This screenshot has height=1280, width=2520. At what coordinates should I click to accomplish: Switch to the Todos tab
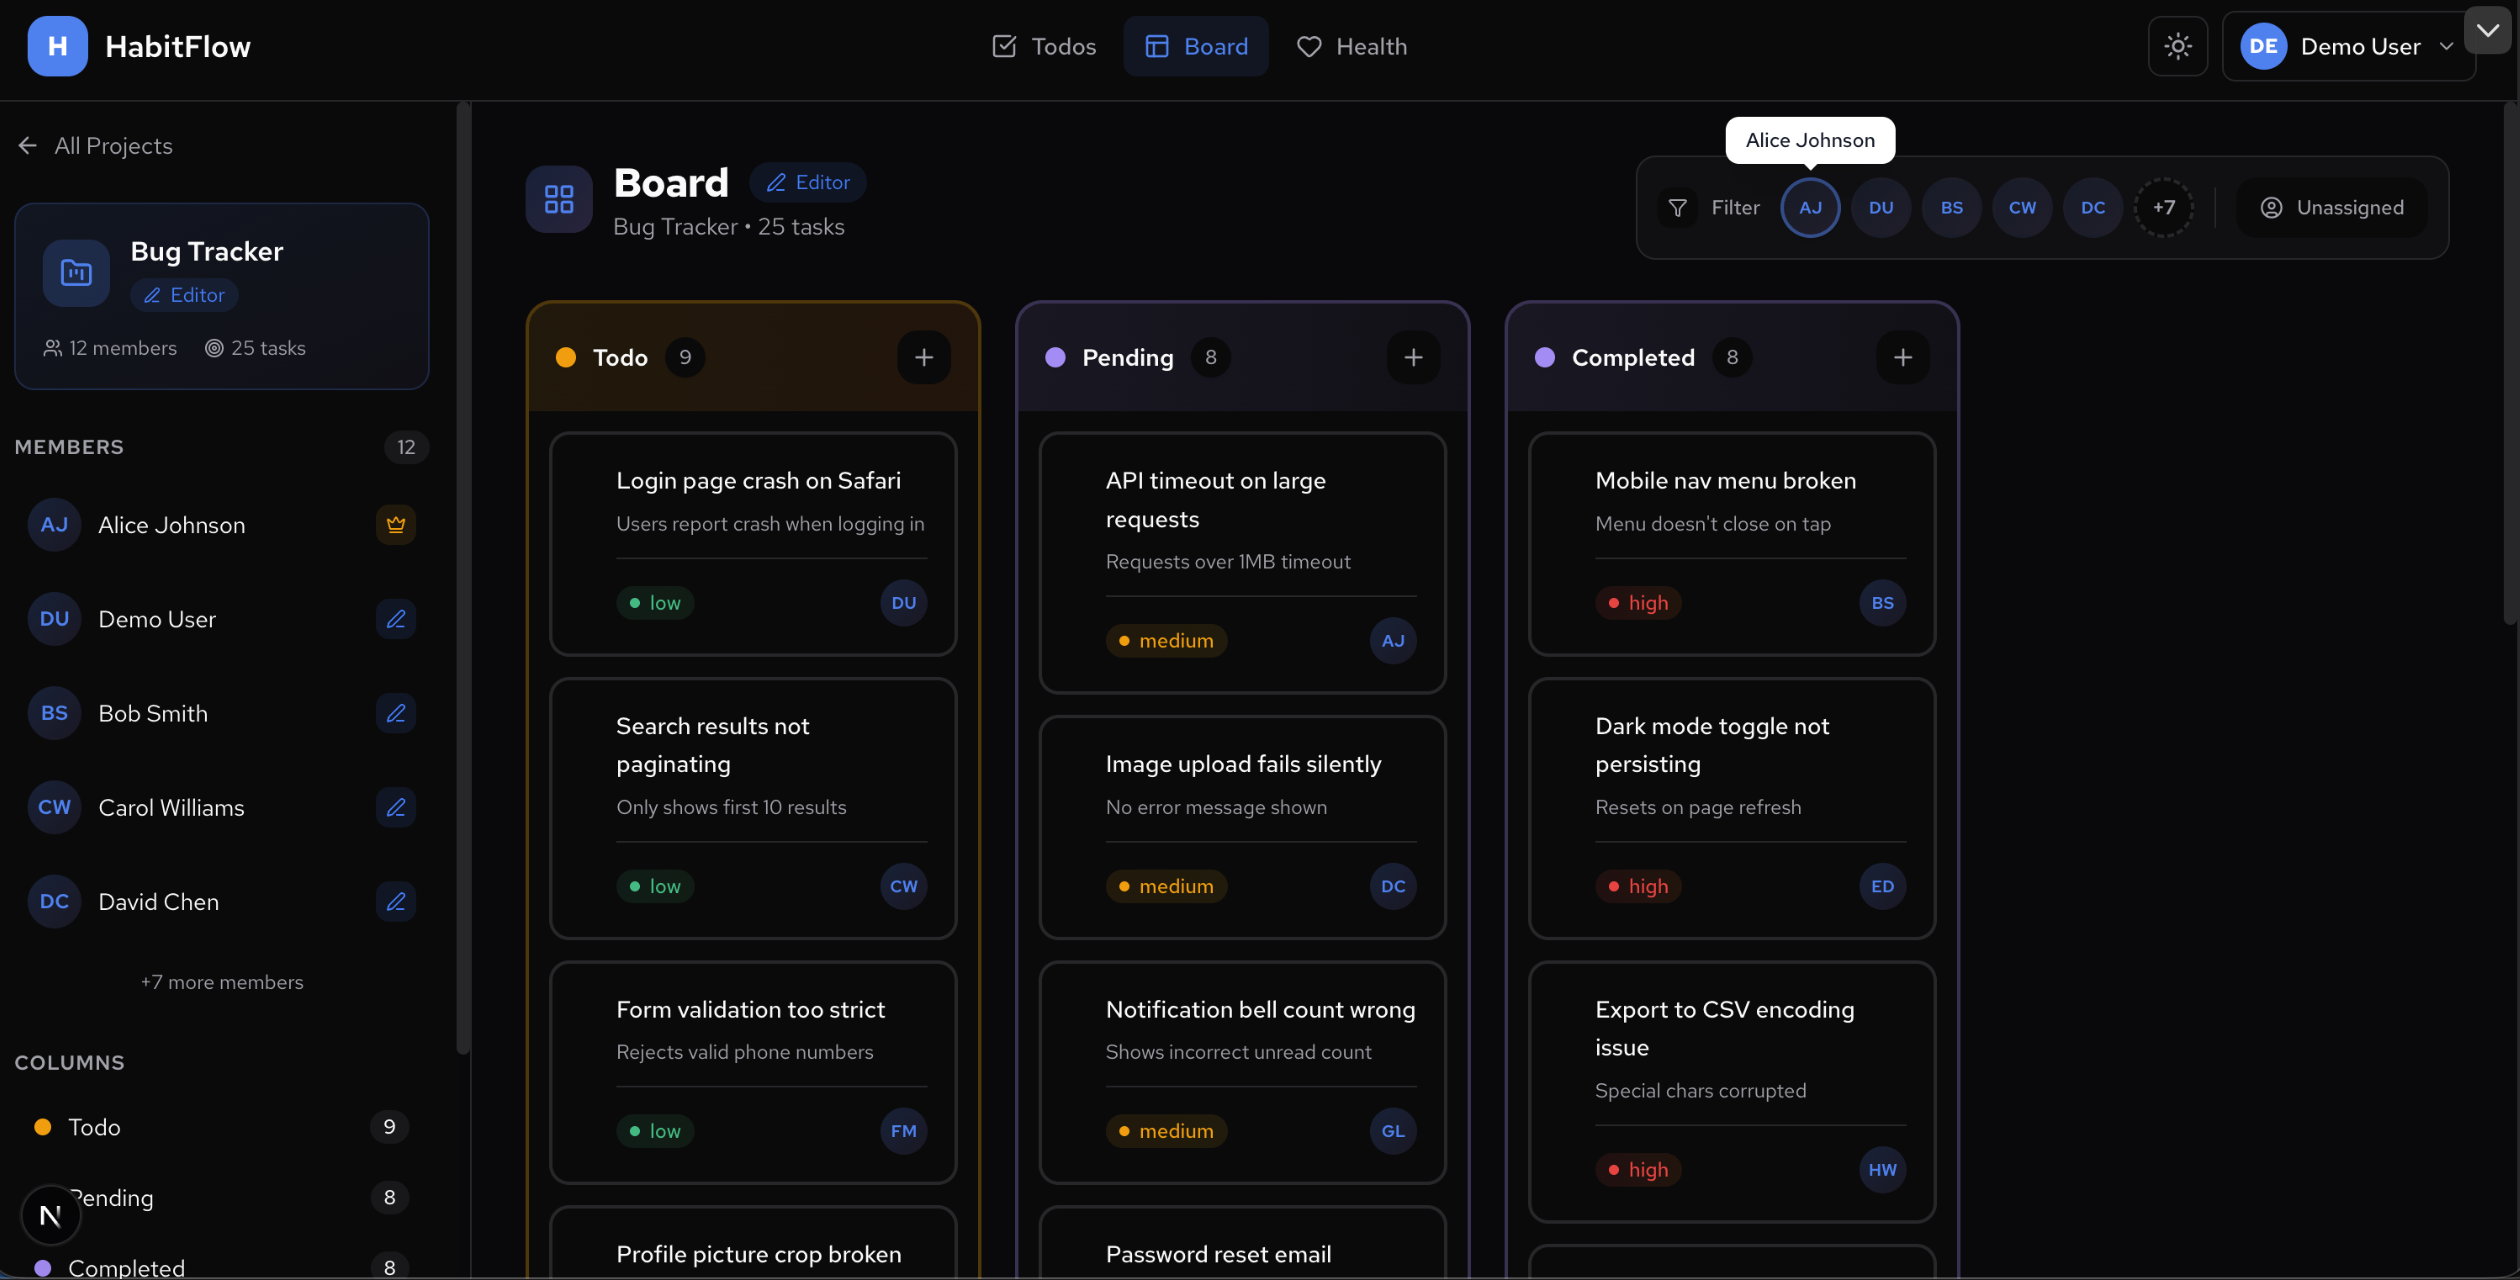click(x=1043, y=46)
